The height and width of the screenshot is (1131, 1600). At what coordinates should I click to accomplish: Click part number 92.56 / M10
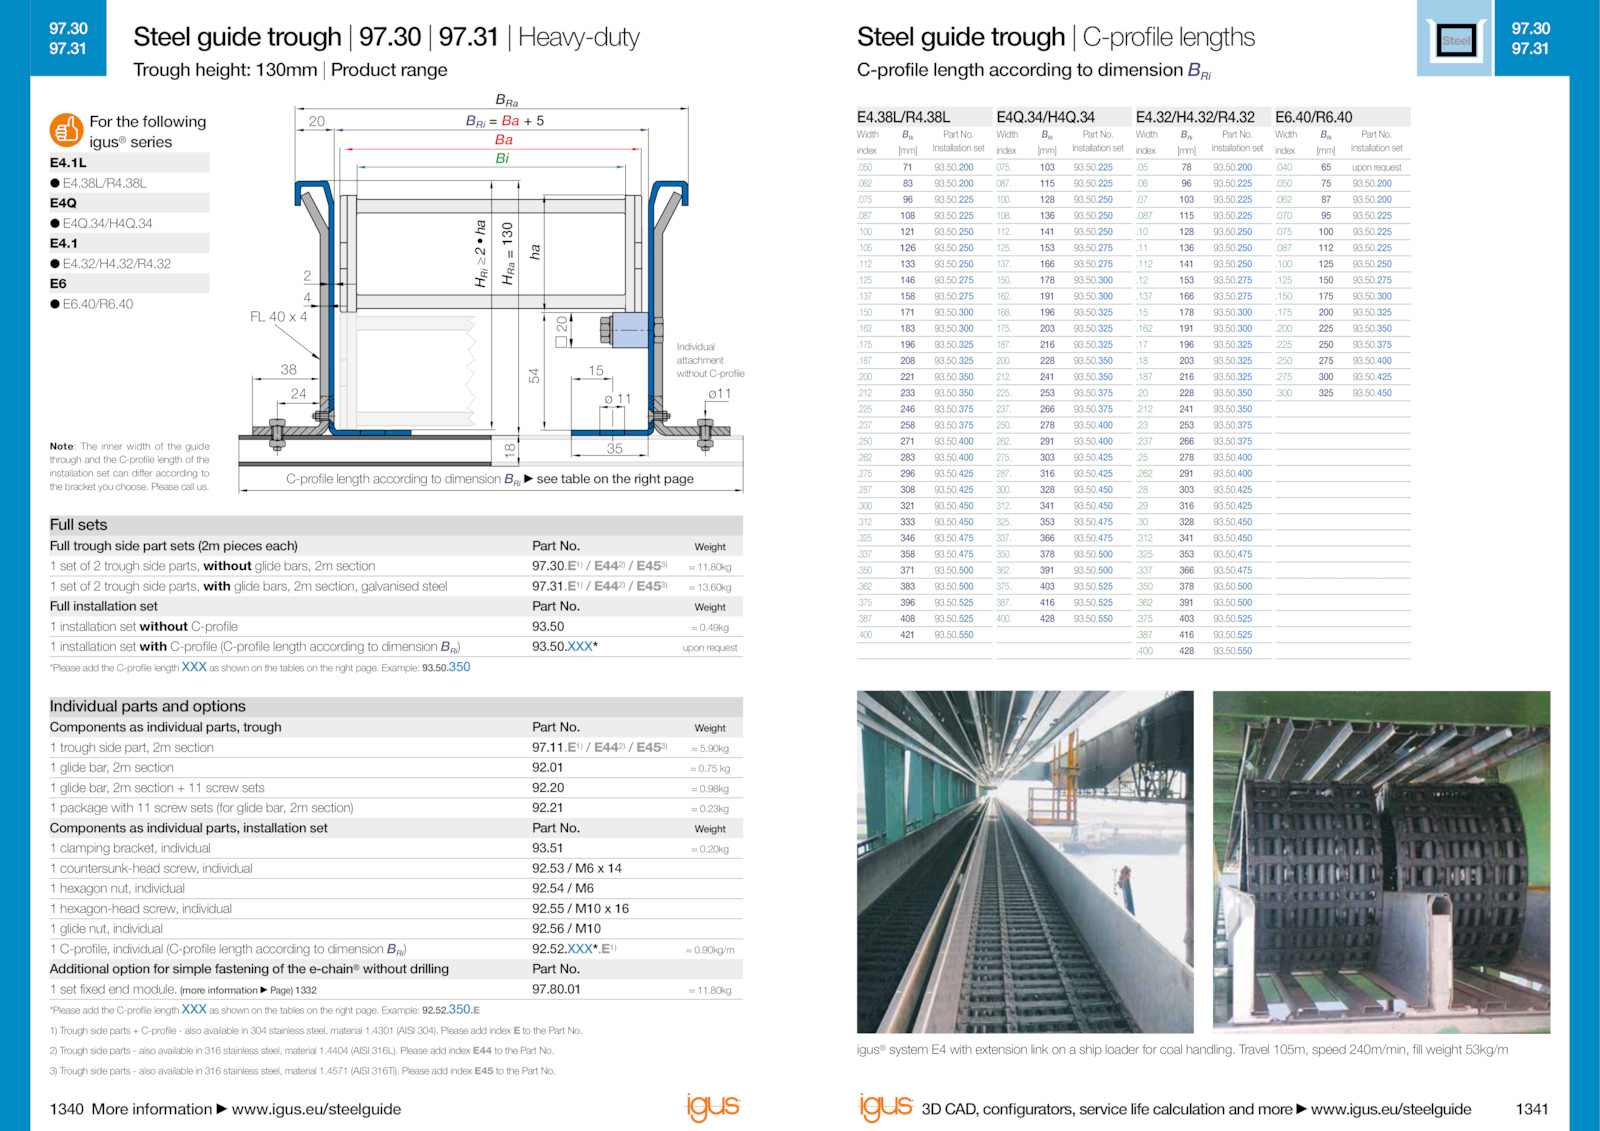(x=566, y=929)
